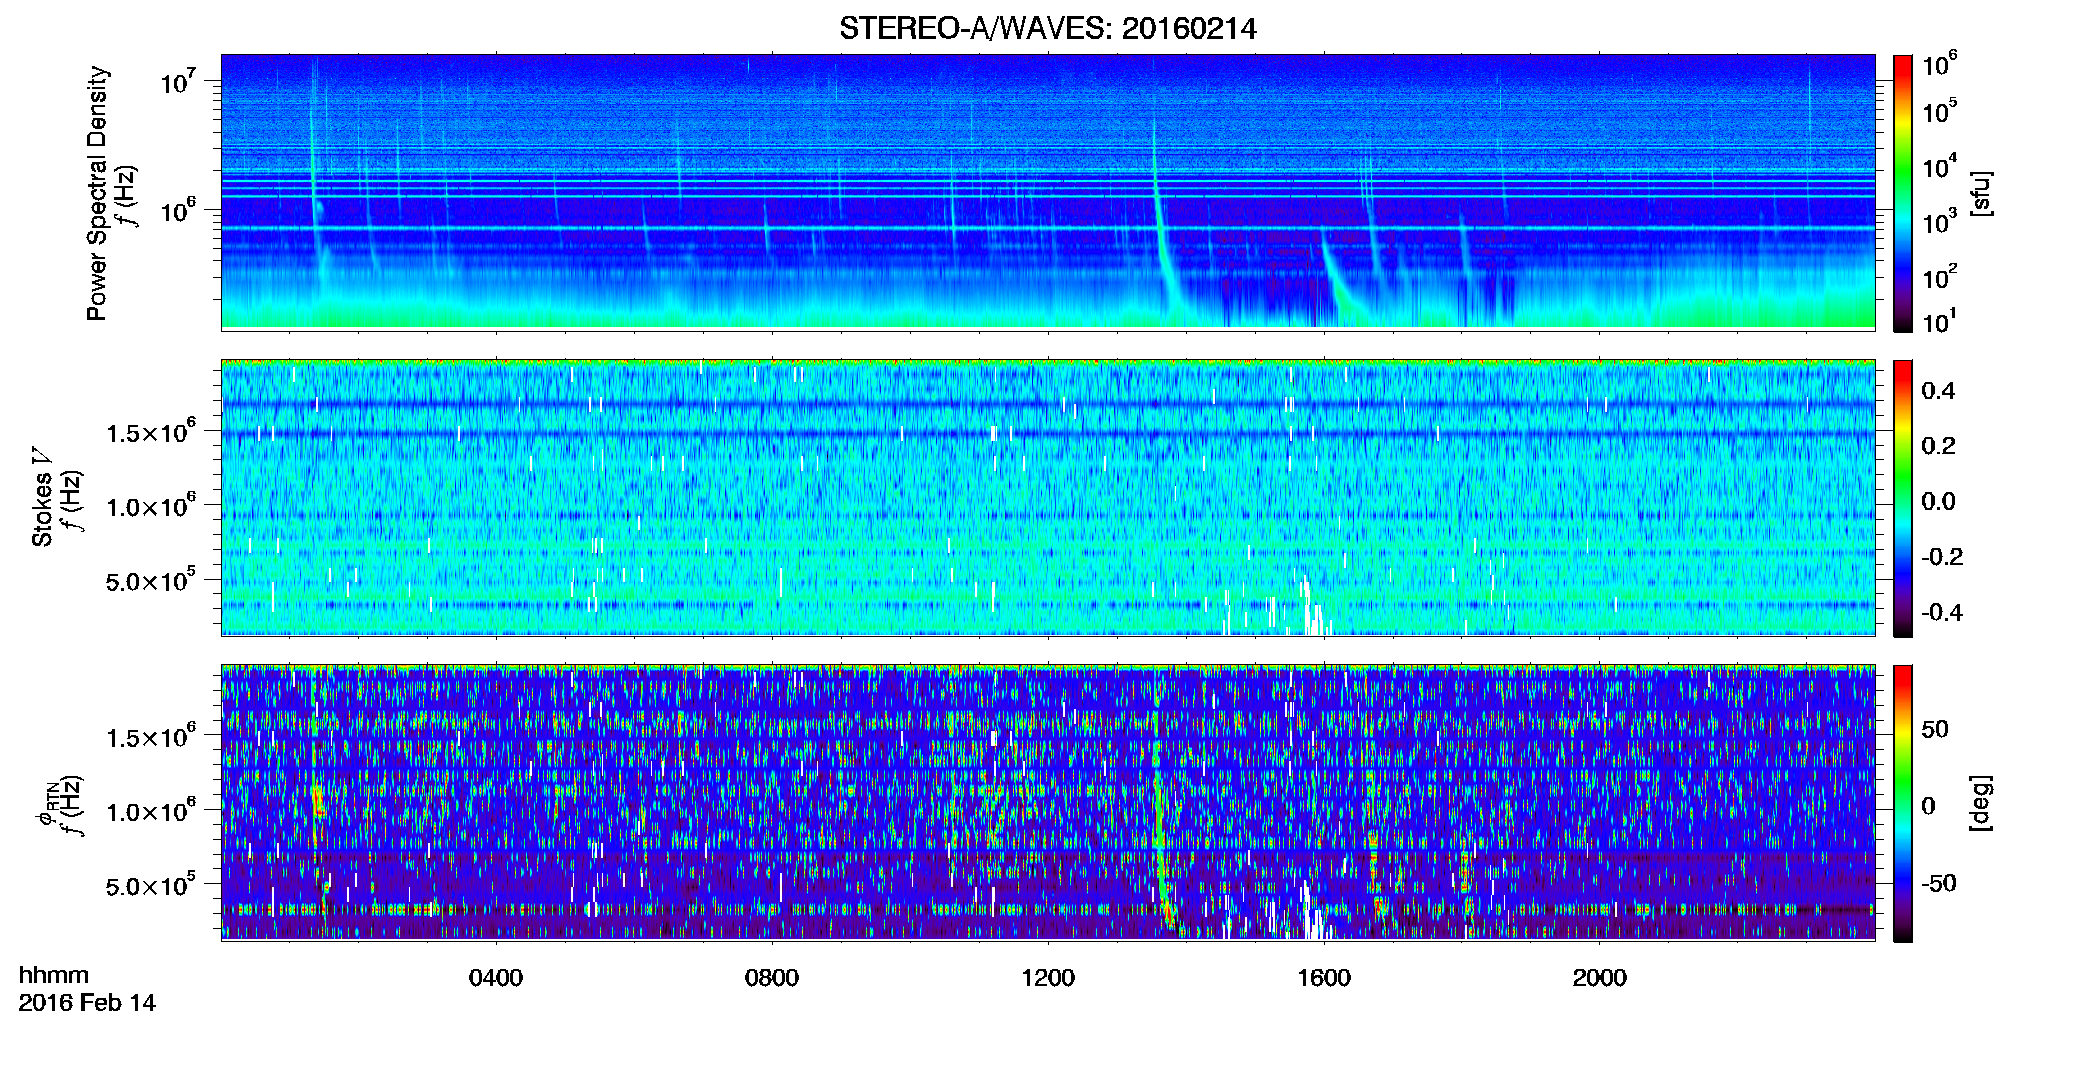Click the 2000 time tick label
The image size is (2096, 1080).
click(x=1600, y=978)
